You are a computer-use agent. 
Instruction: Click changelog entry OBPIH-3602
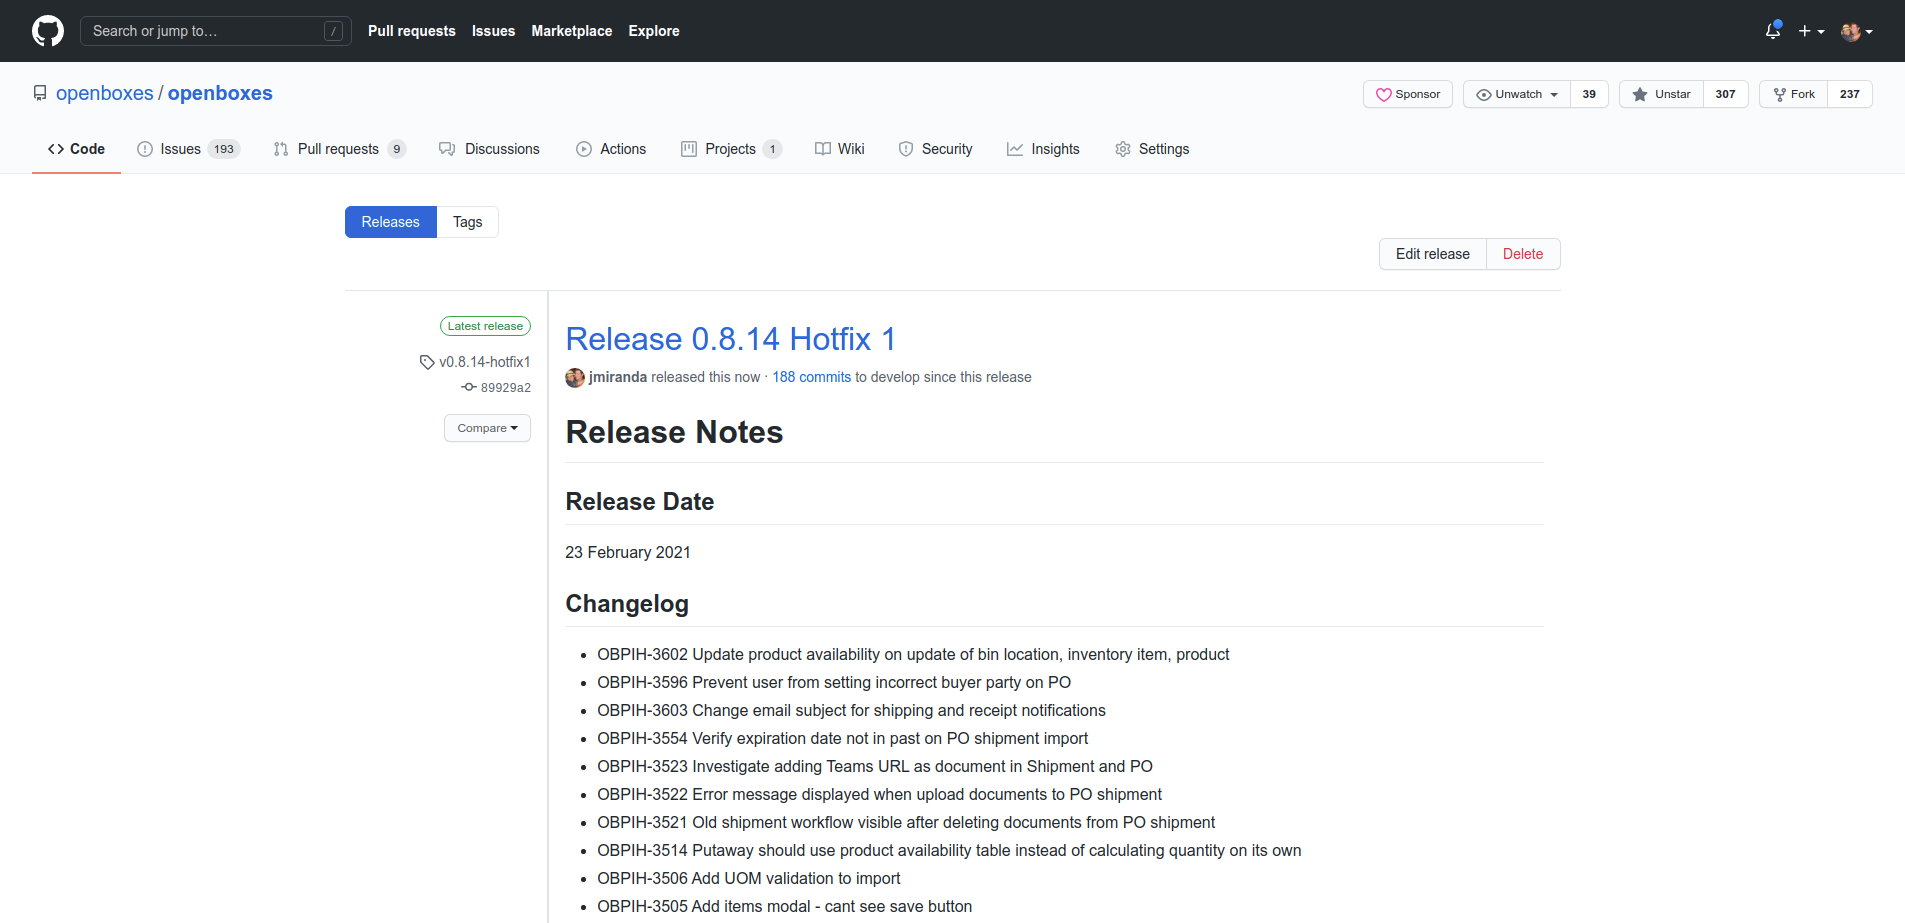coord(913,654)
